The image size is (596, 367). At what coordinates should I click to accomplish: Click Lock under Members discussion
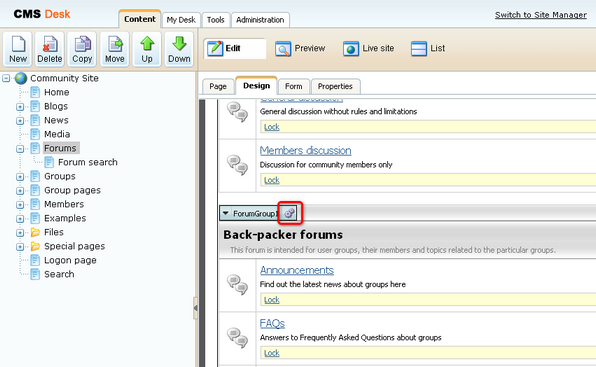(x=272, y=180)
